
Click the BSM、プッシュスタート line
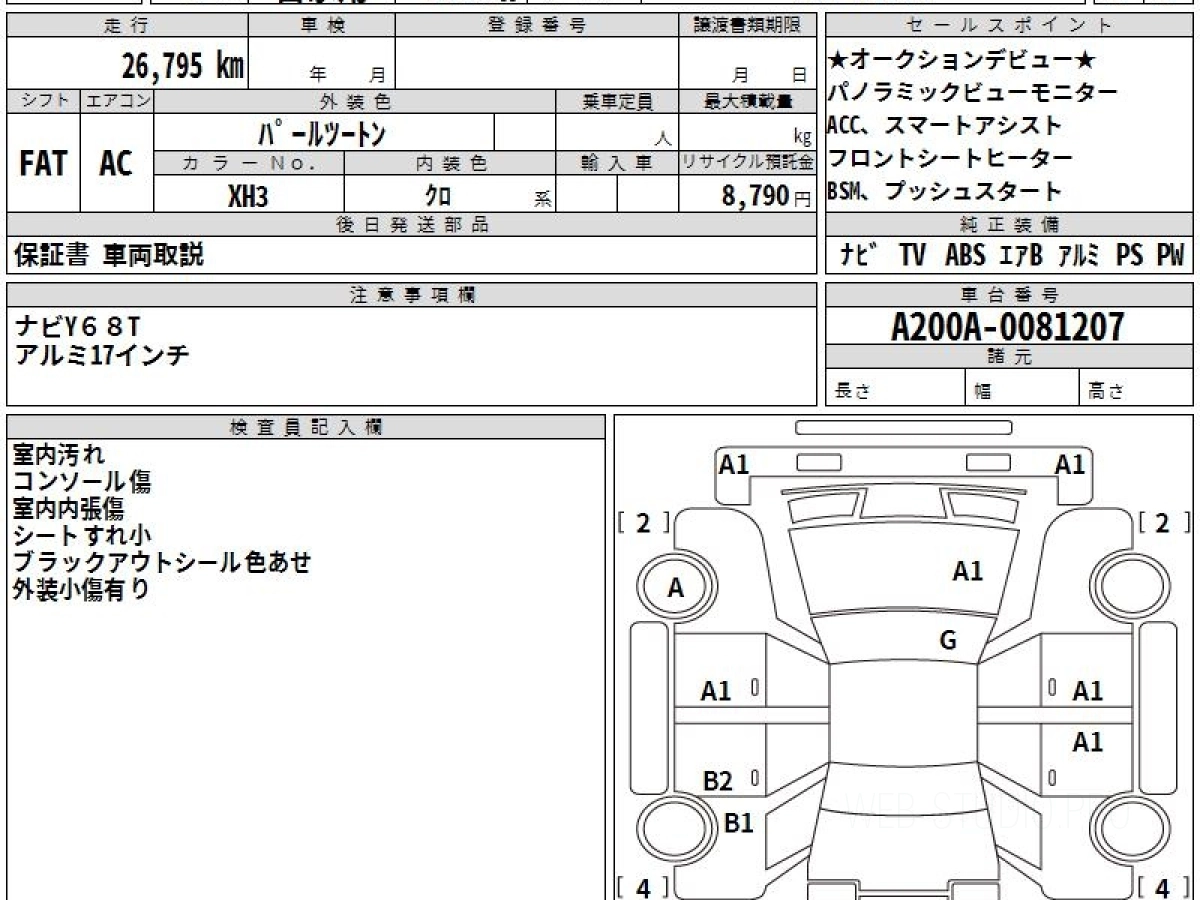coord(944,191)
